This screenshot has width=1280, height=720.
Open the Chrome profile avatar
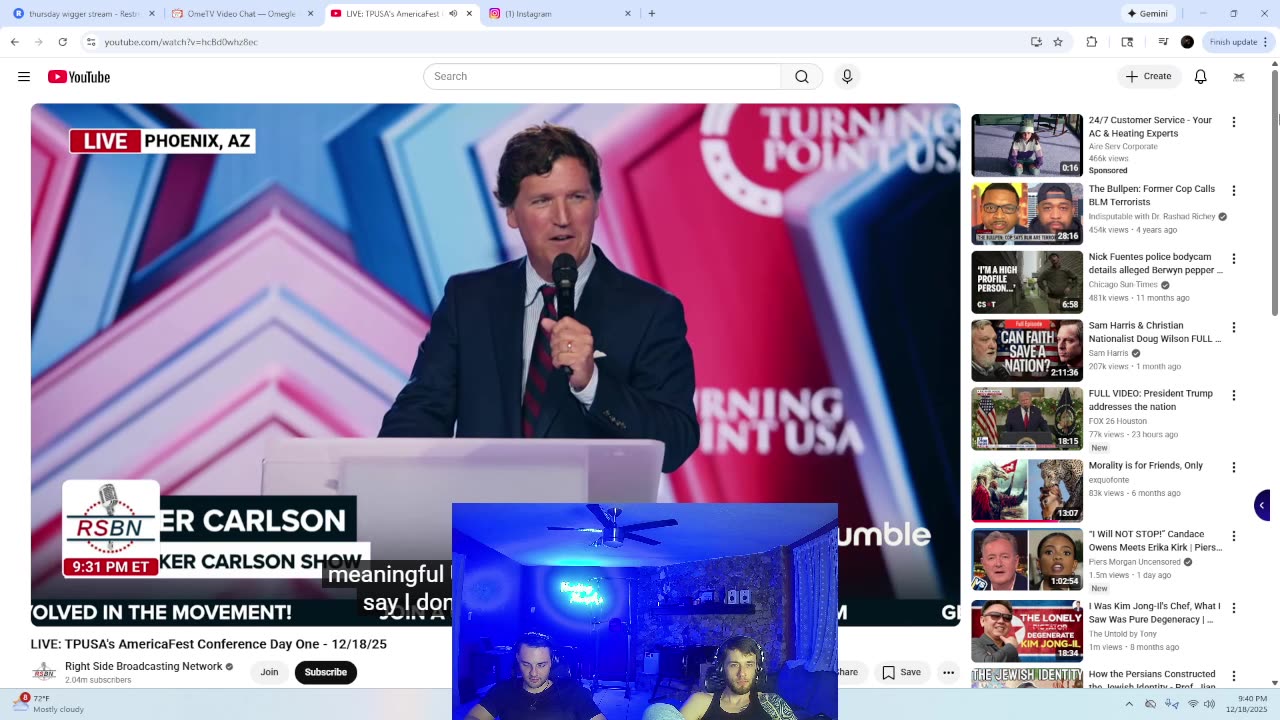[1187, 42]
